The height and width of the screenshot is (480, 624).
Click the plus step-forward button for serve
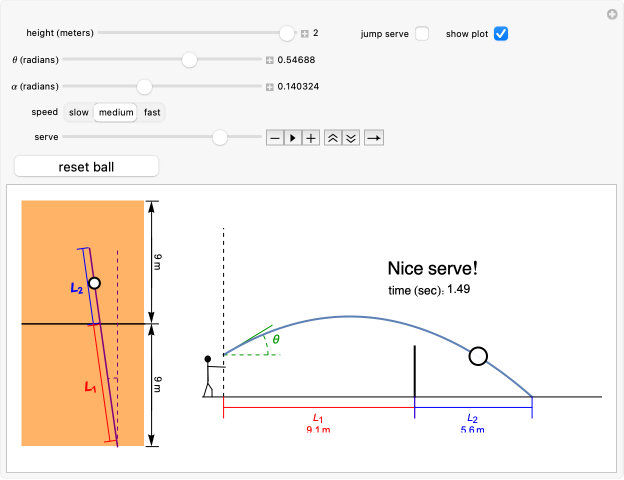tap(311, 138)
